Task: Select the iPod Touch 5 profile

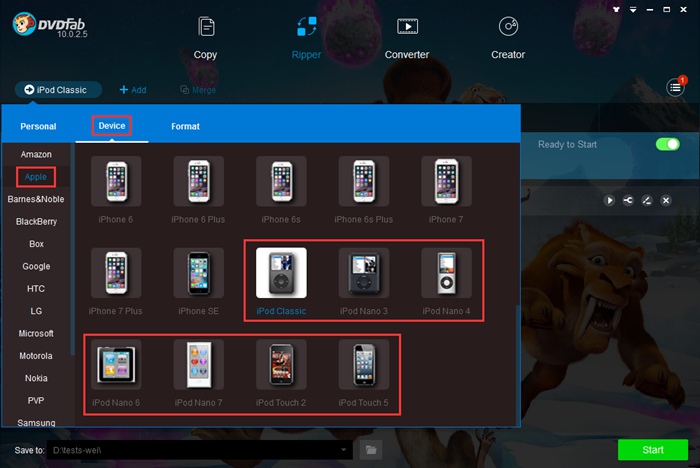Action: coord(363,374)
